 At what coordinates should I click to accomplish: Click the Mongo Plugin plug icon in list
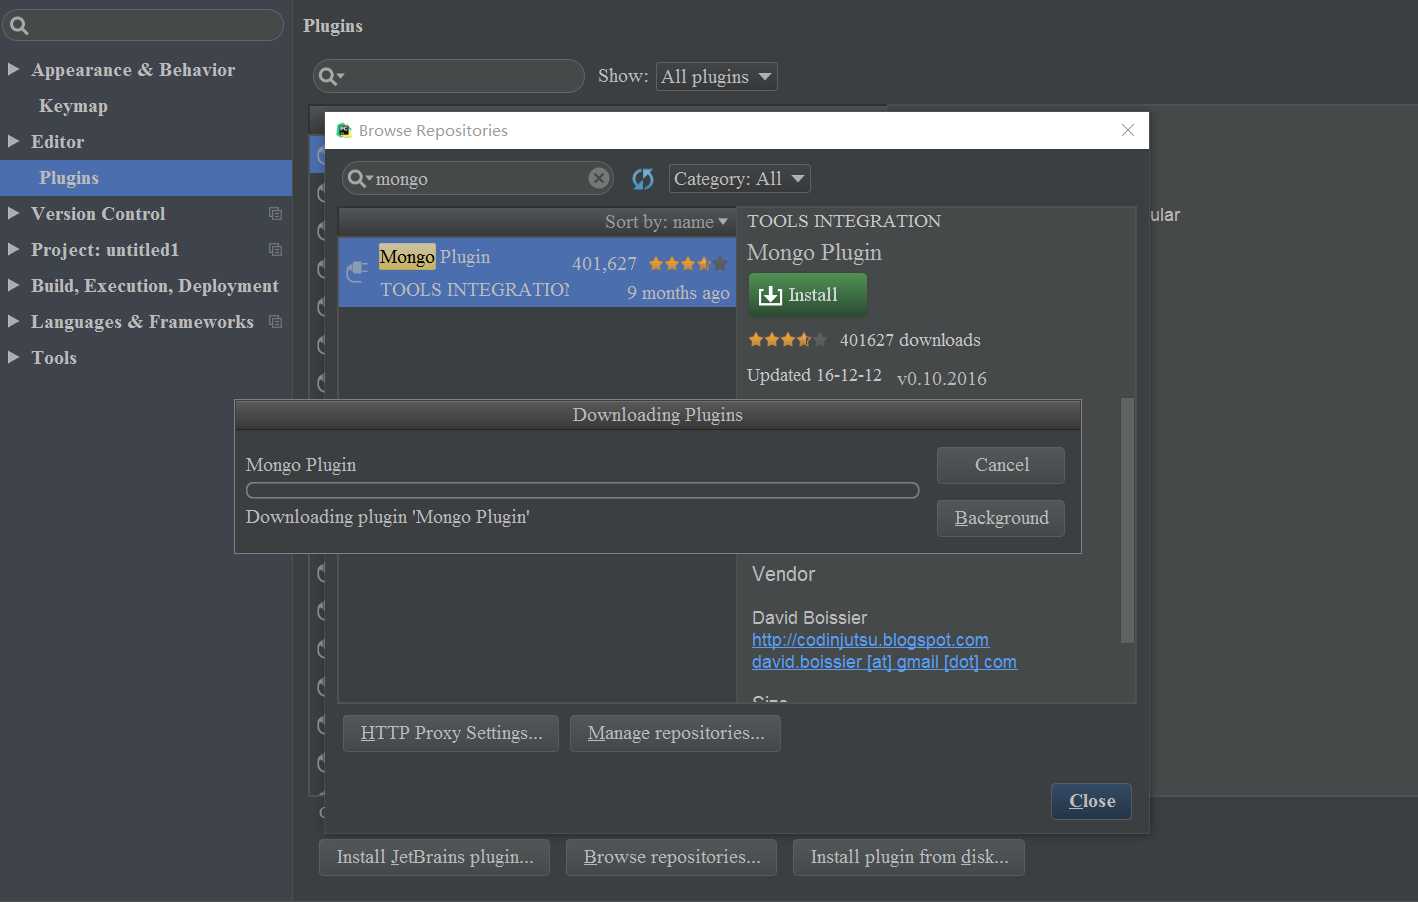coord(357,271)
